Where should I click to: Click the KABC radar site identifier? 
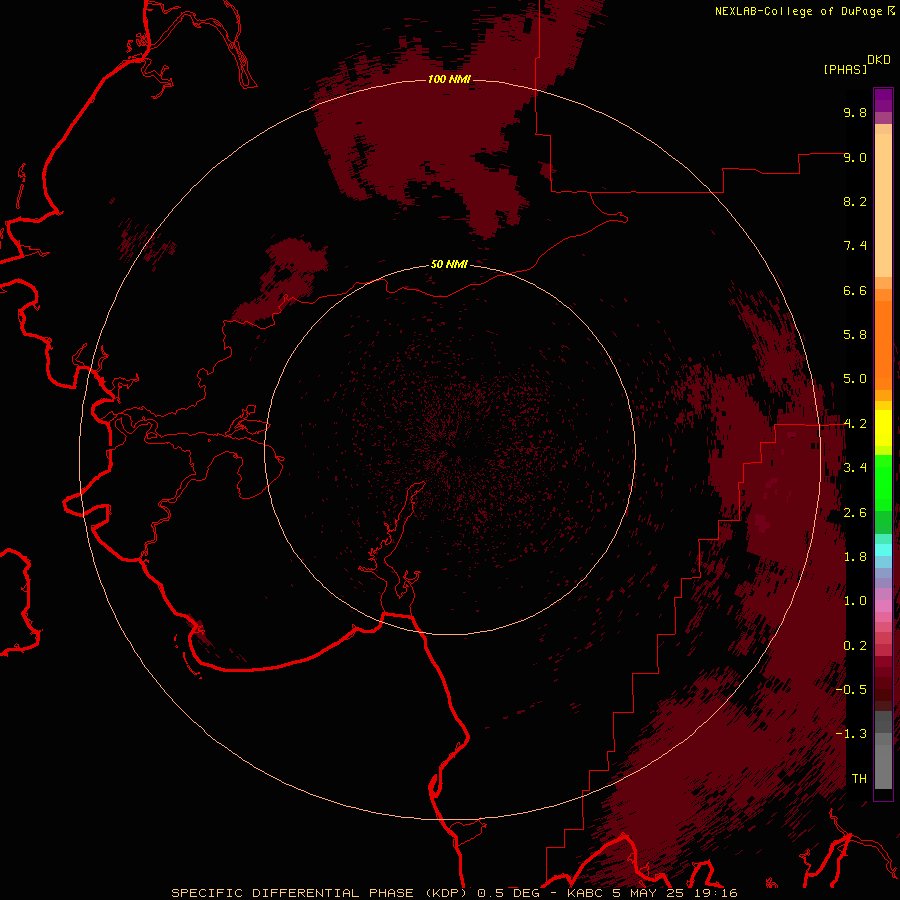(585, 893)
